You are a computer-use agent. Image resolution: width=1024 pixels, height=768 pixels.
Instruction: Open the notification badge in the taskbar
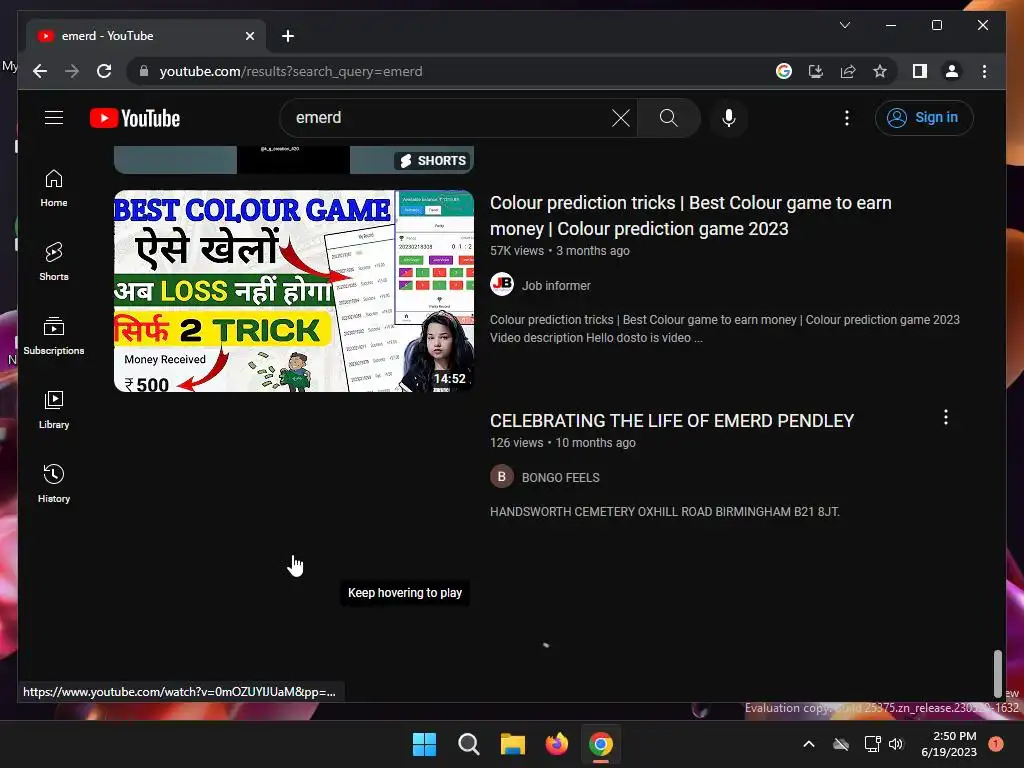(x=996, y=743)
